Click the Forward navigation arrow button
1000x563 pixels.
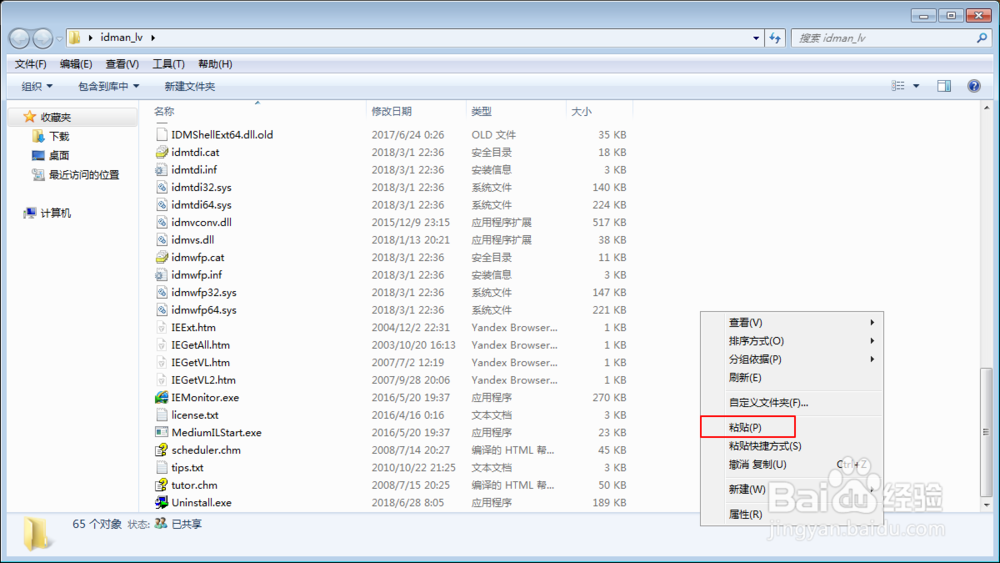43,38
